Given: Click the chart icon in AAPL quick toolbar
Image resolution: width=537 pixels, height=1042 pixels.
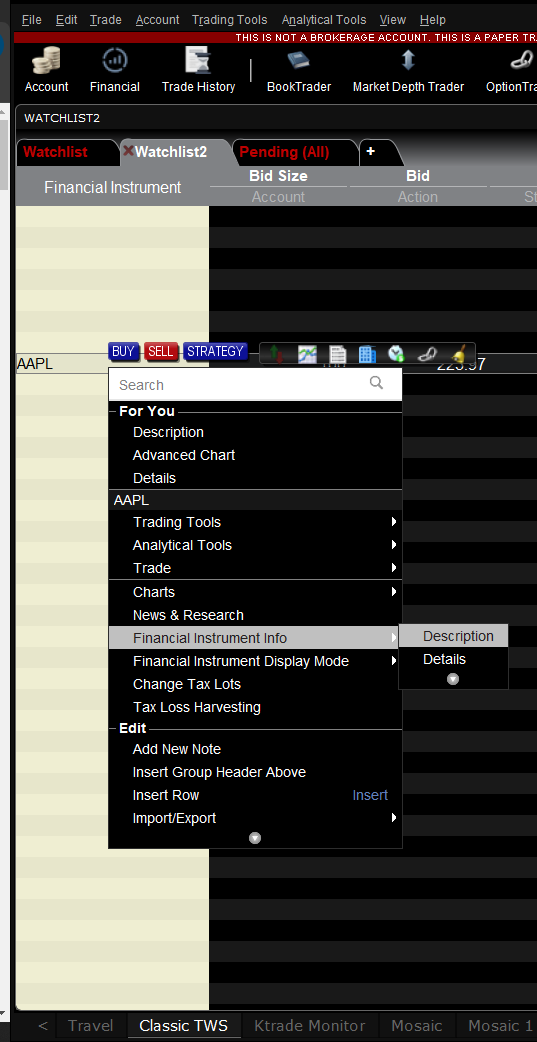Looking at the screenshot, I should [307, 354].
